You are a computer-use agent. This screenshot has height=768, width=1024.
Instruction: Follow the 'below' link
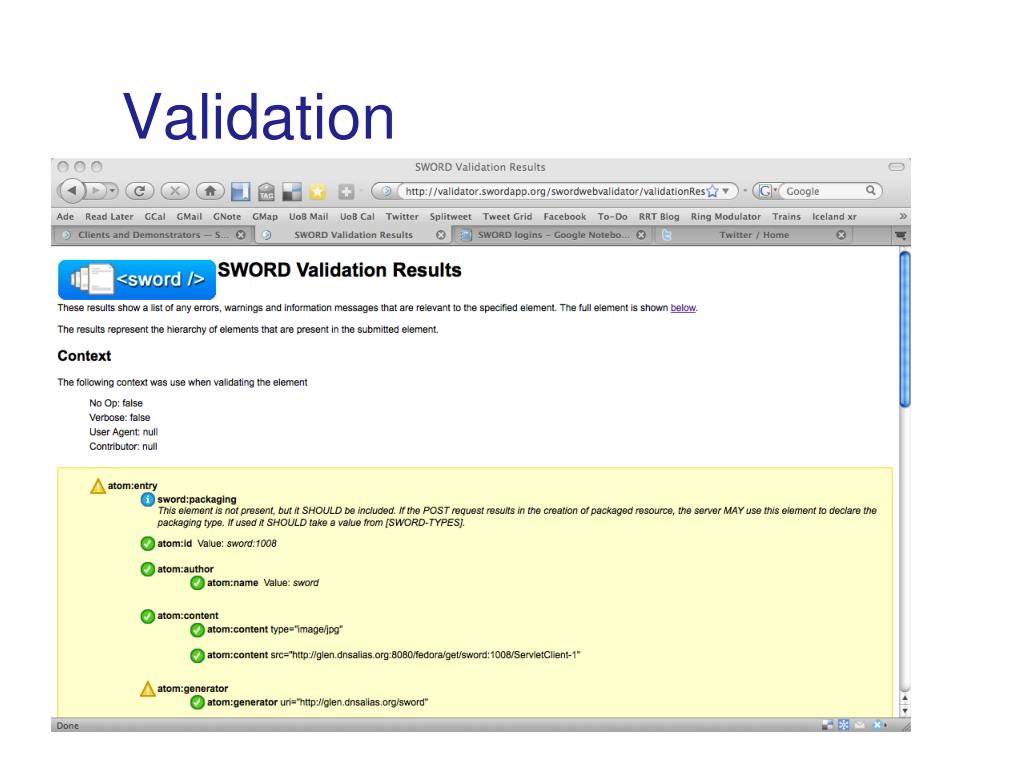point(683,308)
